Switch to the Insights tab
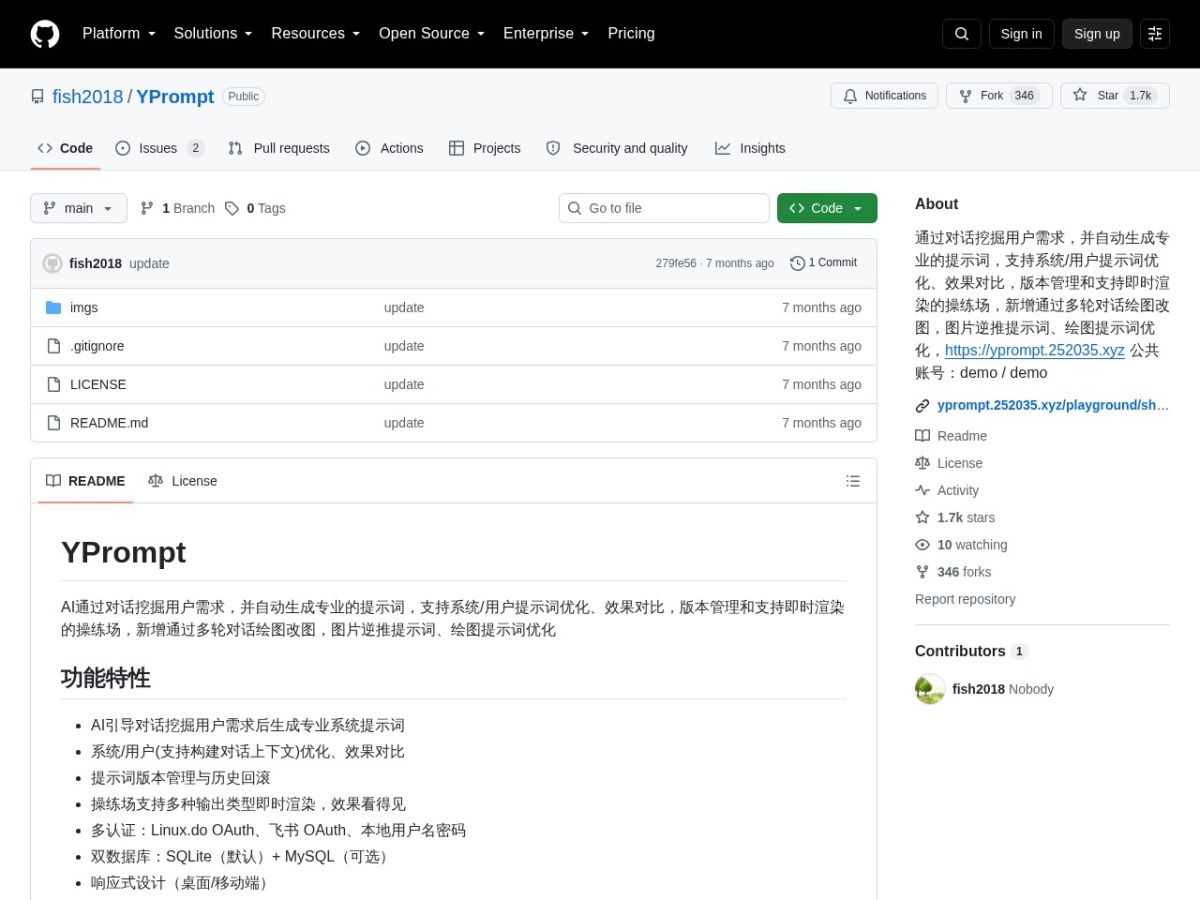 750,148
